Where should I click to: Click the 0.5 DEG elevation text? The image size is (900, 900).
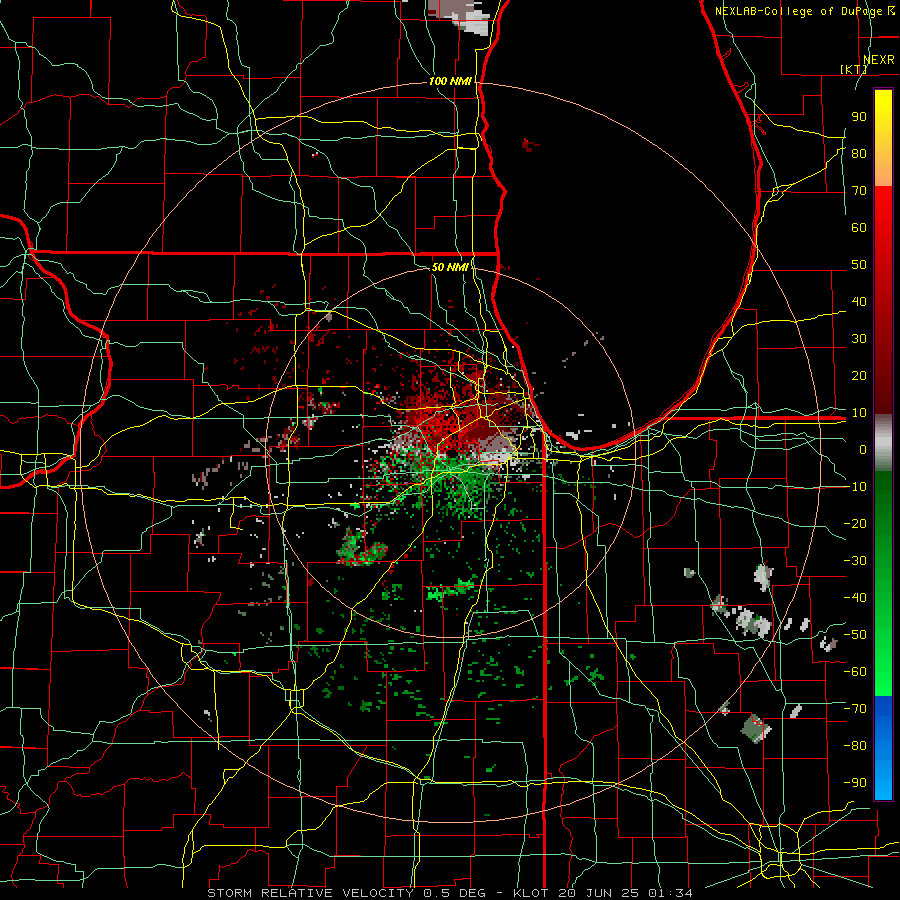pos(453,893)
